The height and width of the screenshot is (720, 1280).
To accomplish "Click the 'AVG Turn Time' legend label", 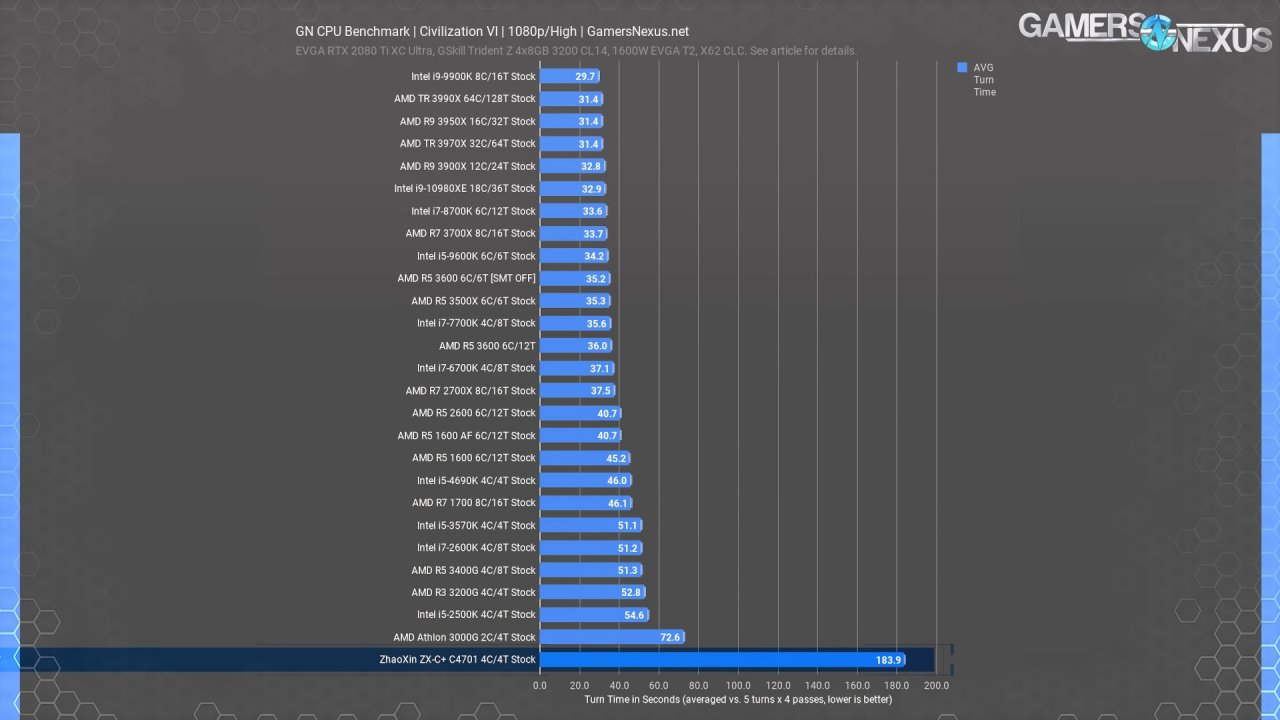I will [x=984, y=80].
